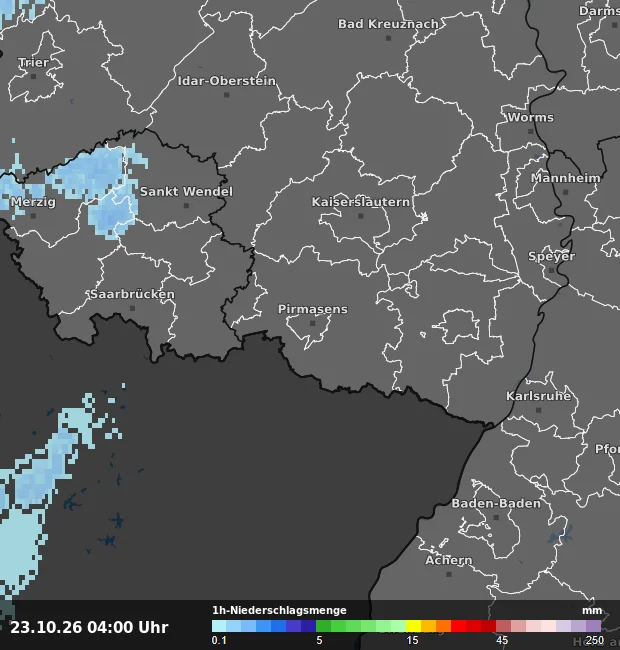Click the Pirmasens city label
Image resolution: width=620 pixels, height=650 pixels.
tap(313, 309)
